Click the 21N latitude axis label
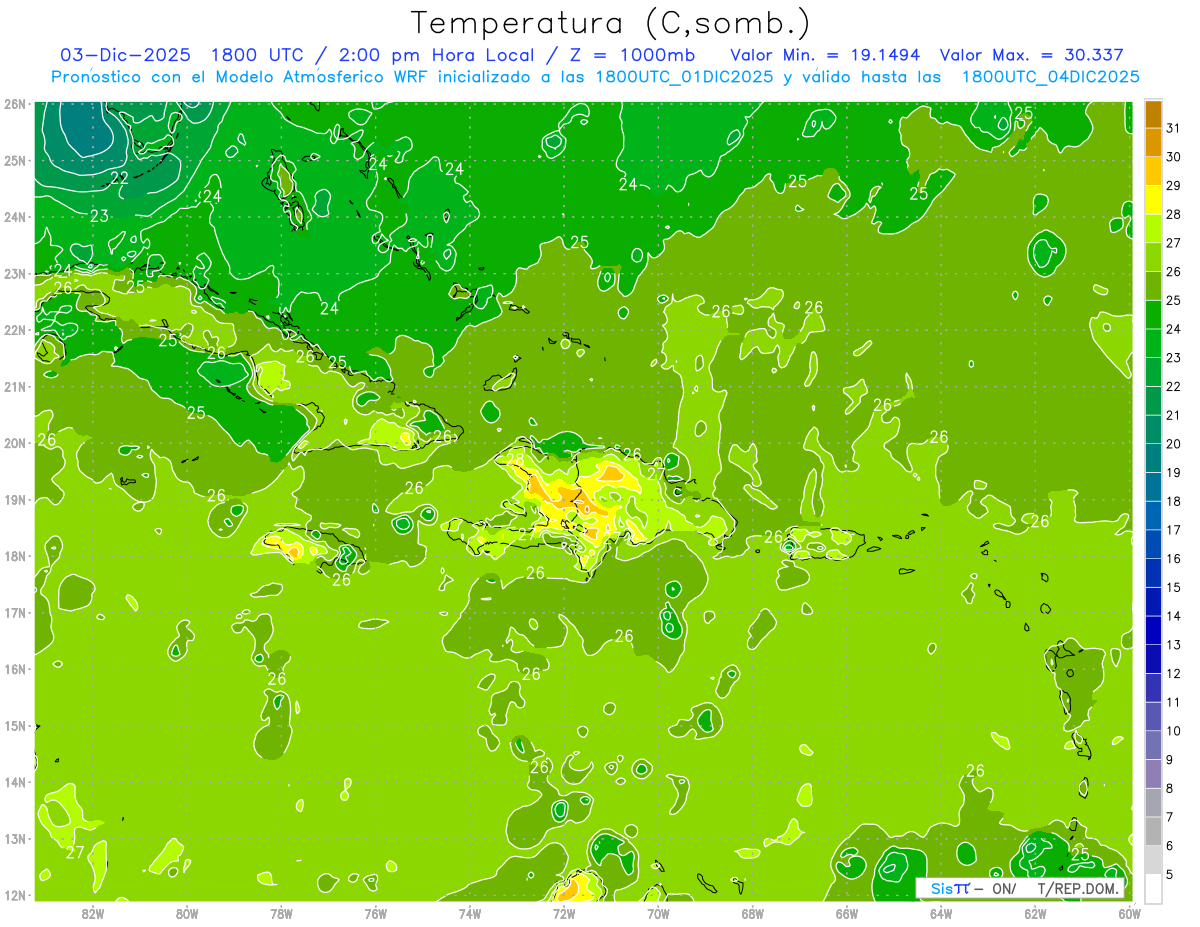Image resolution: width=1200 pixels, height=927 pixels. (x=14, y=387)
